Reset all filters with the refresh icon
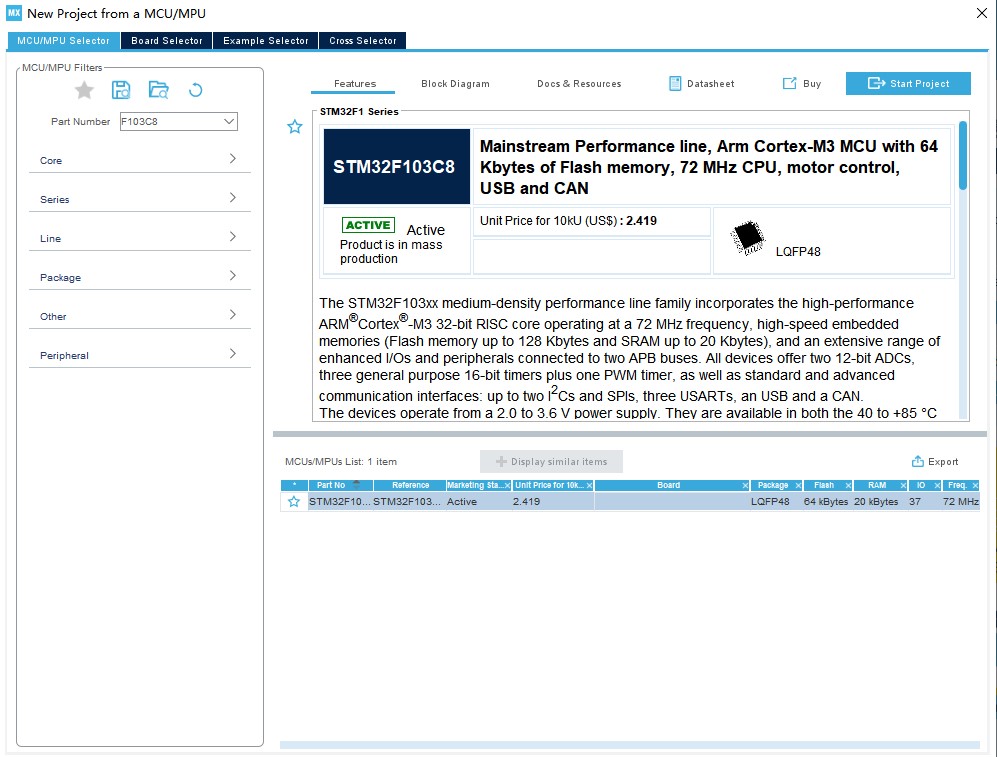The height and width of the screenshot is (757, 997). click(x=196, y=90)
